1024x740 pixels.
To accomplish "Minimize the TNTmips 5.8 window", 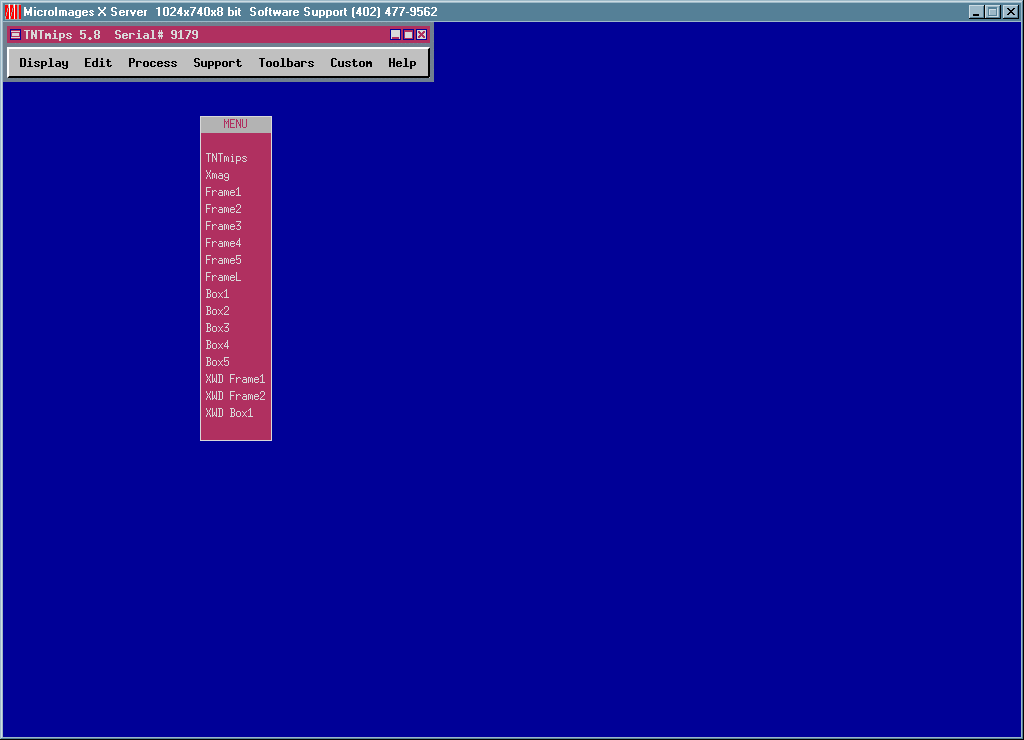I will coord(395,35).
